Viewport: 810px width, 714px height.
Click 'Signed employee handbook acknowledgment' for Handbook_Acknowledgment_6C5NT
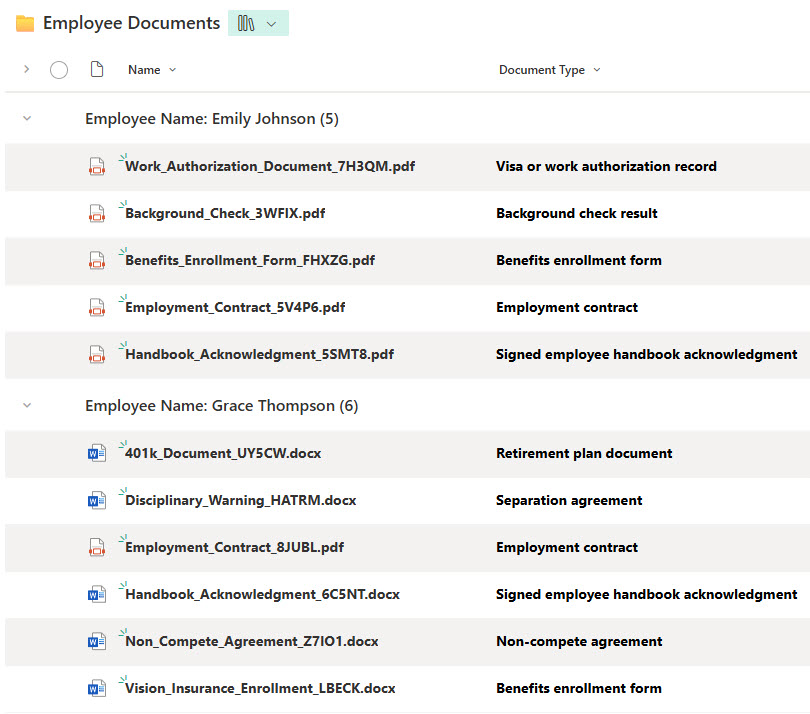coord(647,594)
